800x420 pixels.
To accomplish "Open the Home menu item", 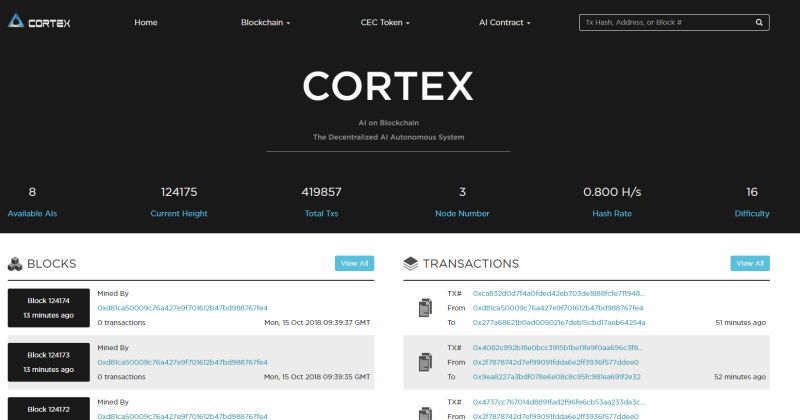I will coord(146,22).
